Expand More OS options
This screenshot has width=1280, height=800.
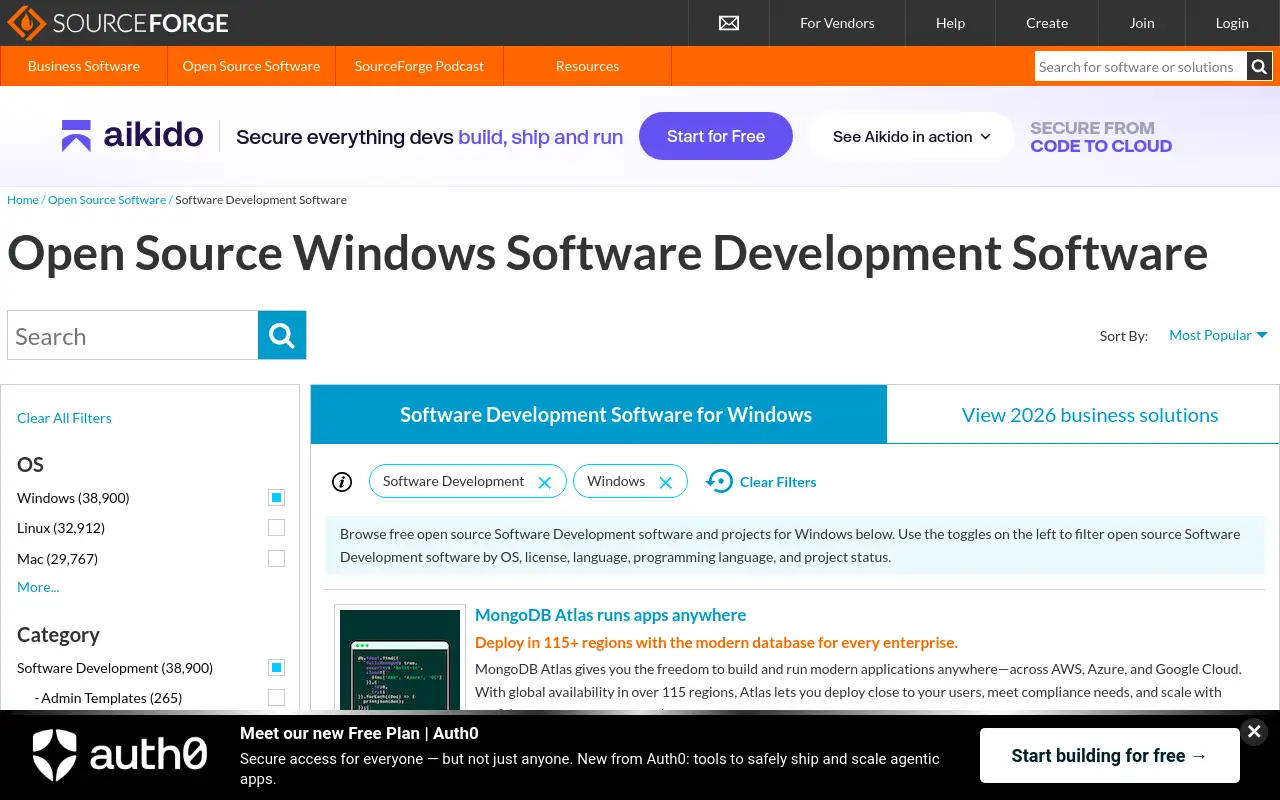click(x=38, y=587)
